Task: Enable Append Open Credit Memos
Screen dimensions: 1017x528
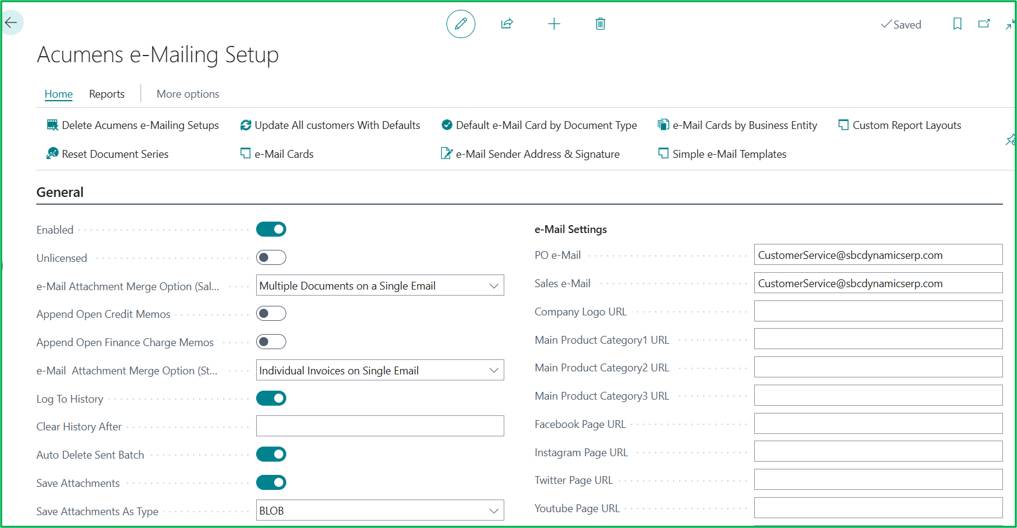Action: [271, 313]
